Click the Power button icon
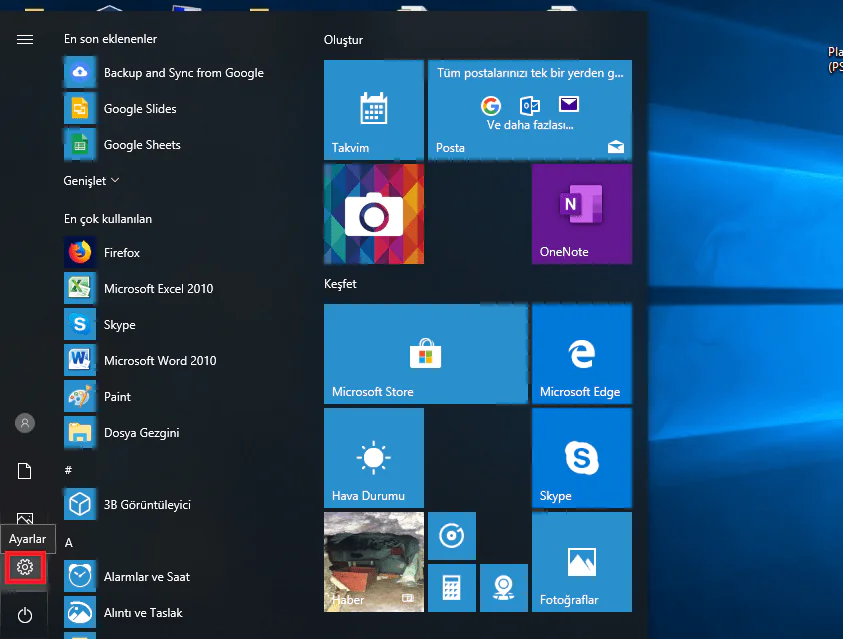 25,616
